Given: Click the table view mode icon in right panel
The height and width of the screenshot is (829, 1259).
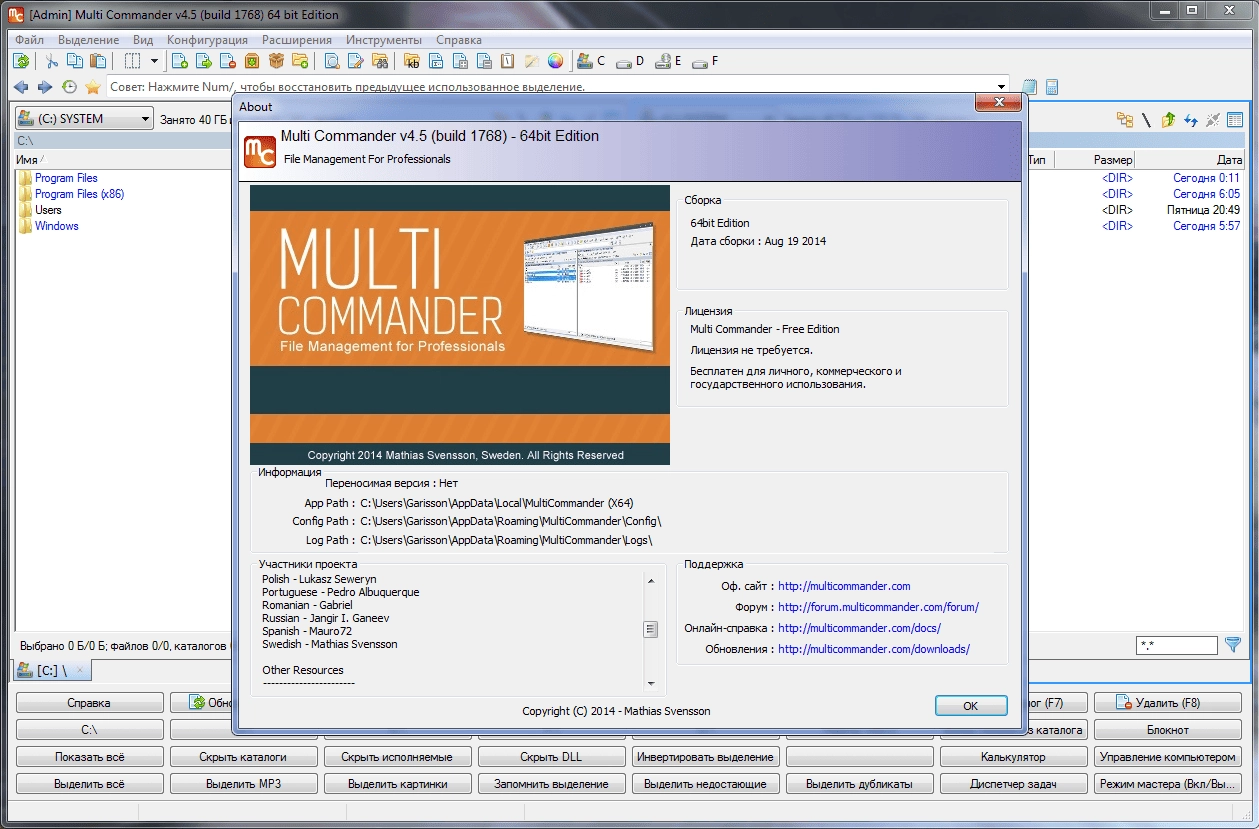Looking at the screenshot, I should 1235,120.
